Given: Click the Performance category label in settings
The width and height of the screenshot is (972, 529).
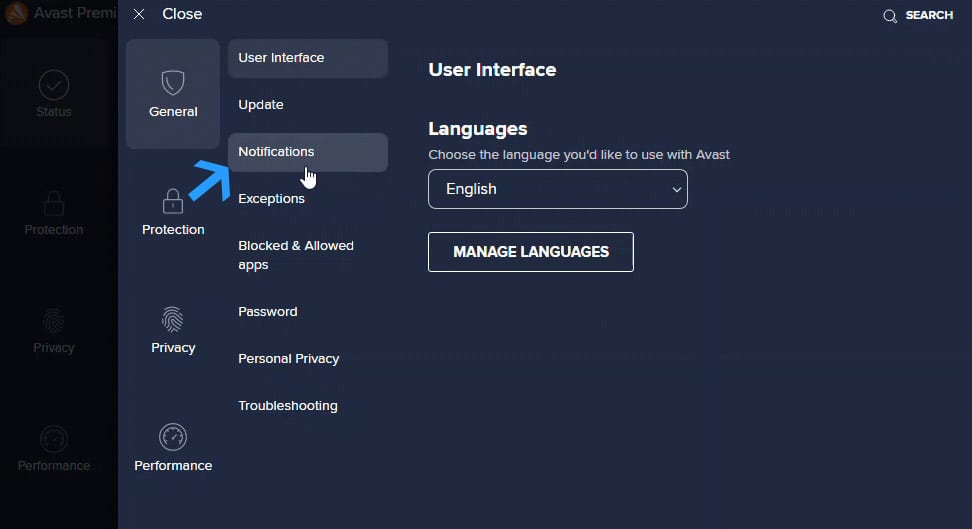Looking at the screenshot, I should (173, 466).
